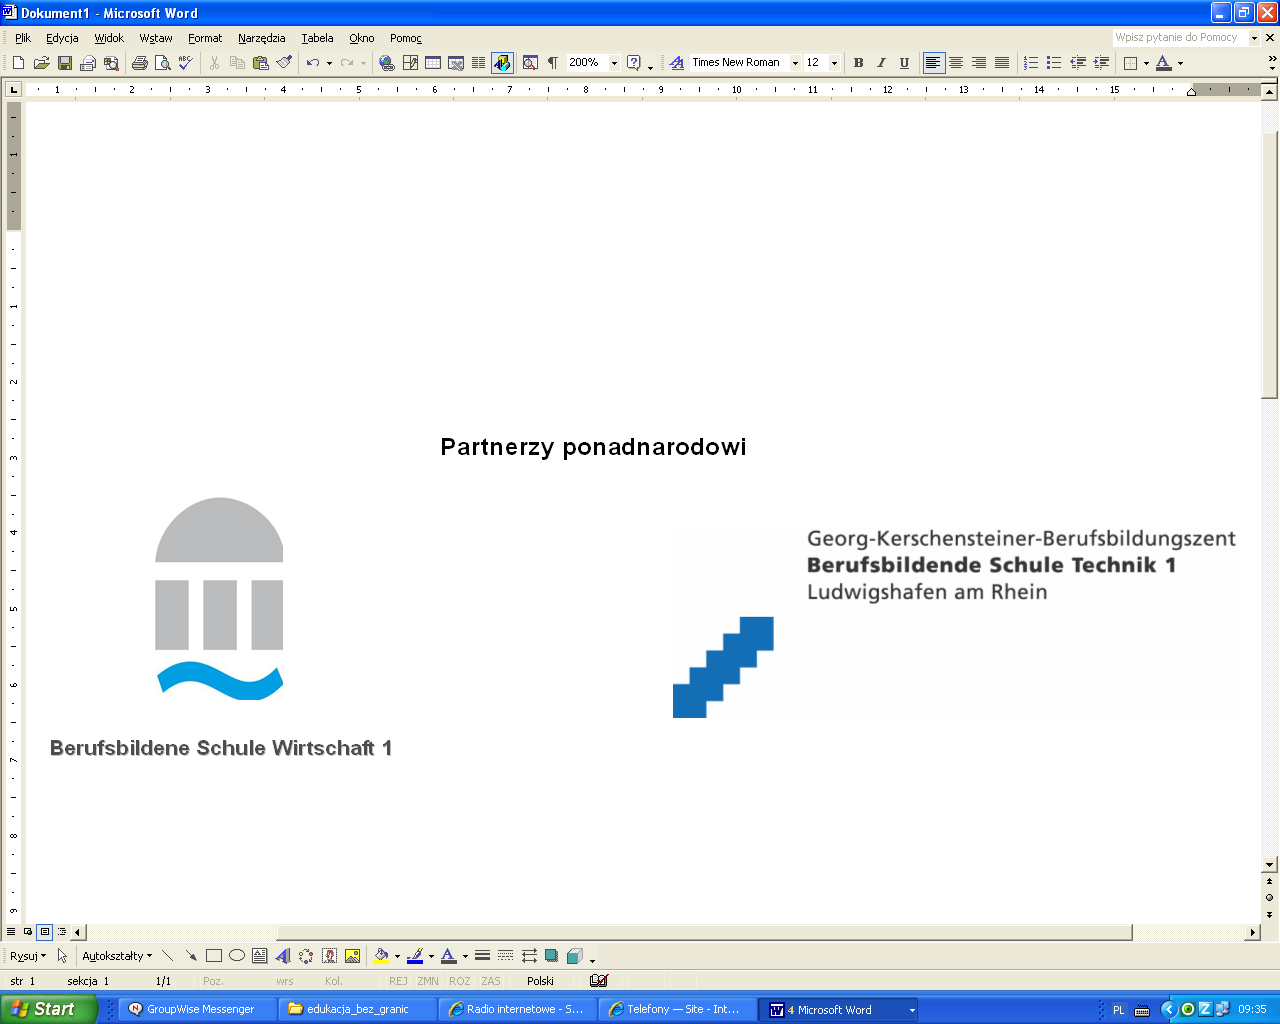
Task: Set Center paragraph alignment
Action: pos(956,63)
